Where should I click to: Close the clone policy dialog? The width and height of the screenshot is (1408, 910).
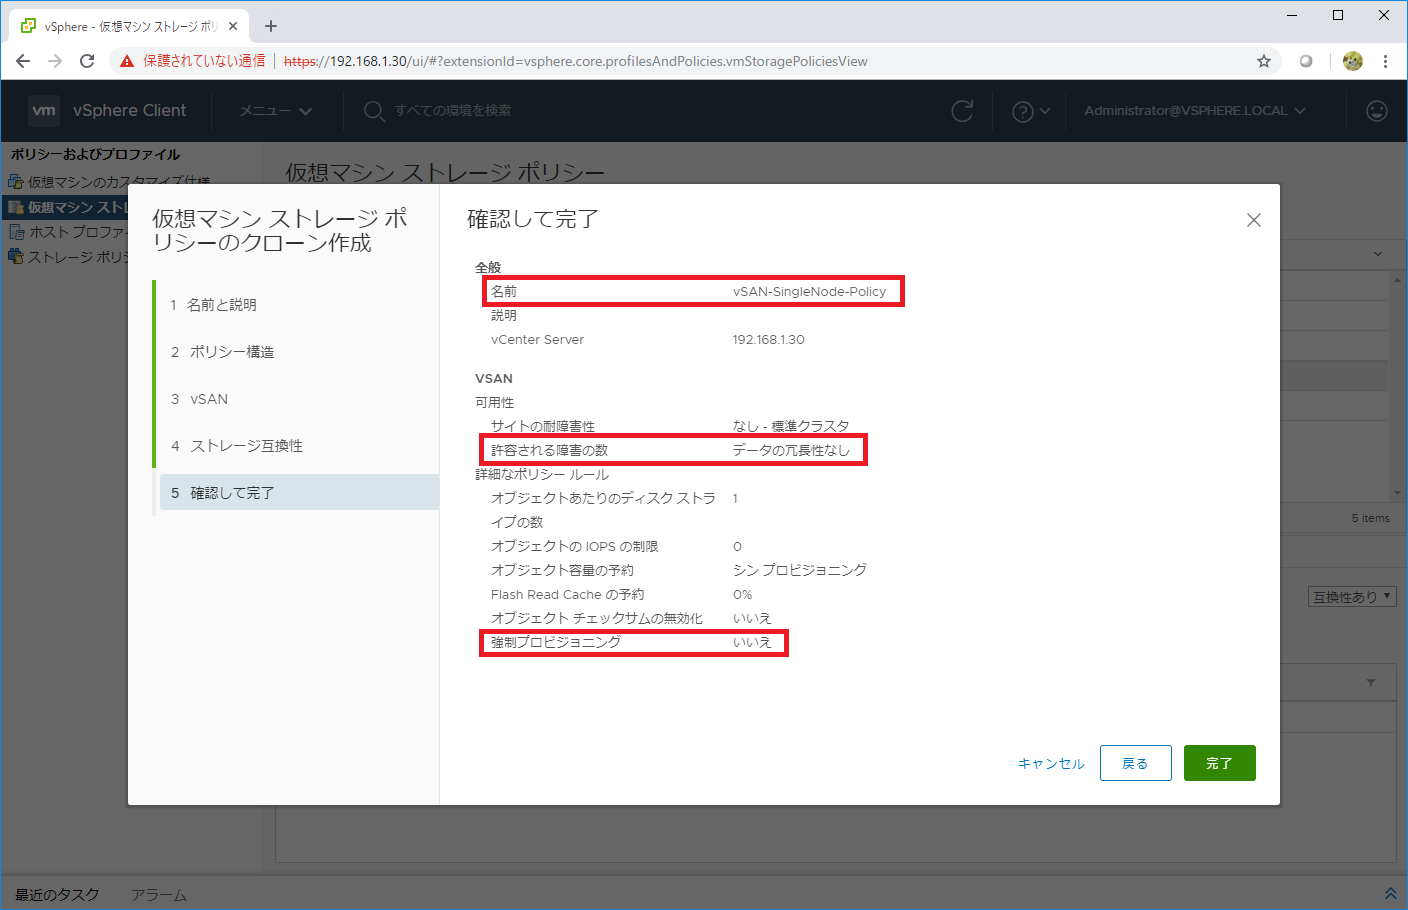point(1254,220)
